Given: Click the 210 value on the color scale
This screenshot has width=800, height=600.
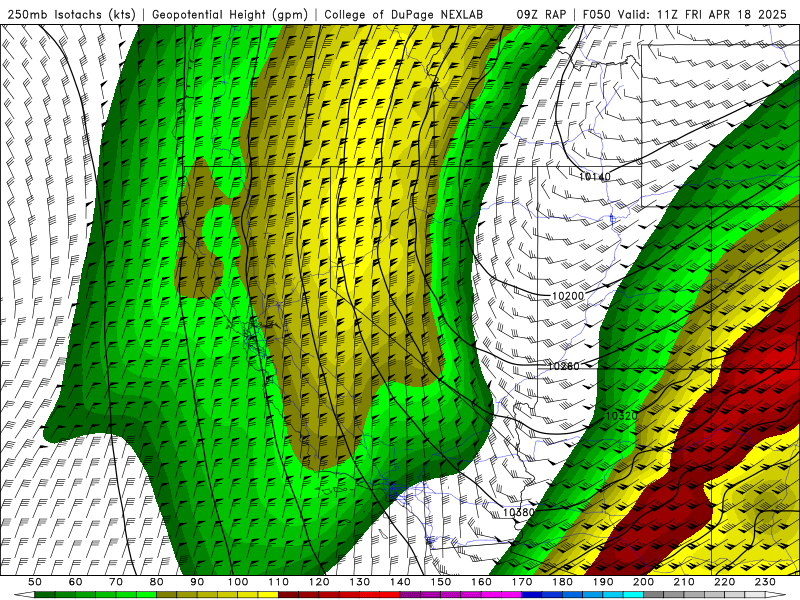Looking at the screenshot, I should (x=685, y=582).
